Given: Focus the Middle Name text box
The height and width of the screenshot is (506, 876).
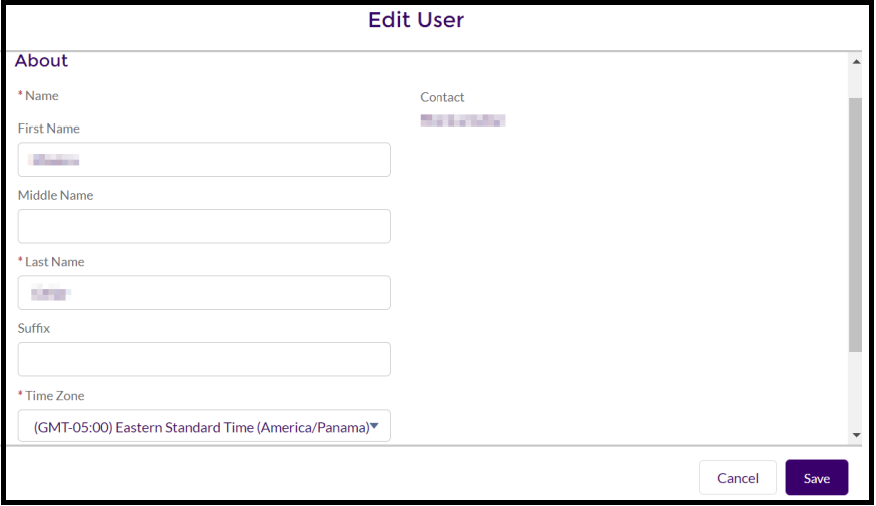Looking at the screenshot, I should click(204, 226).
